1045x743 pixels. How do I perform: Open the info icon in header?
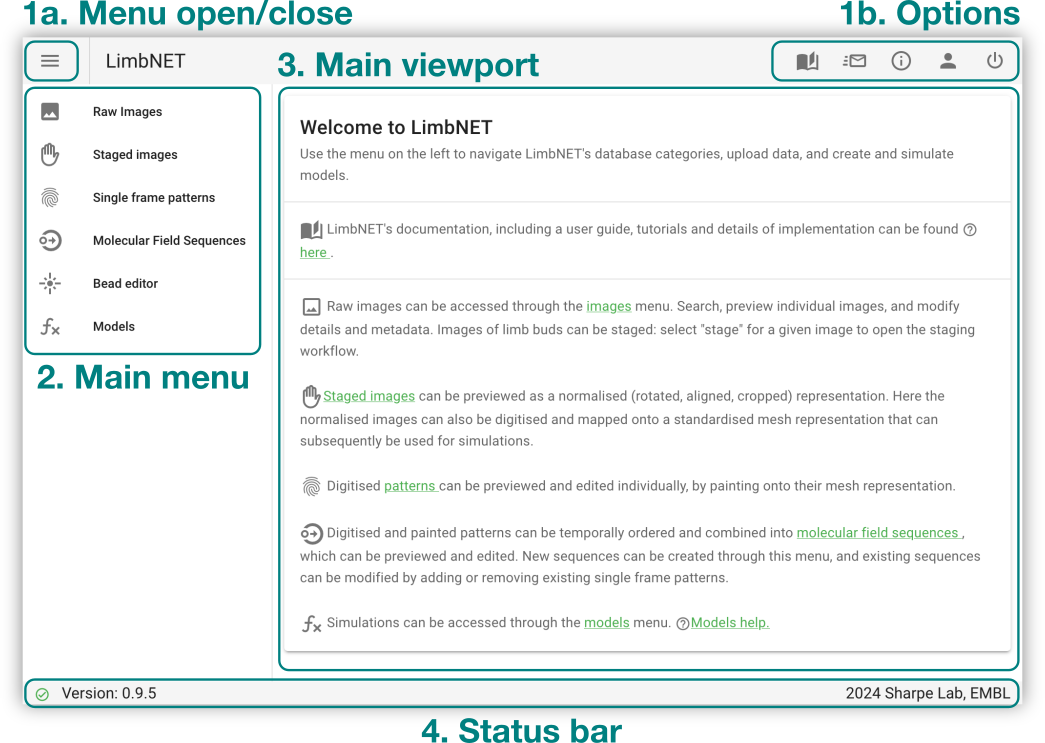tap(901, 61)
